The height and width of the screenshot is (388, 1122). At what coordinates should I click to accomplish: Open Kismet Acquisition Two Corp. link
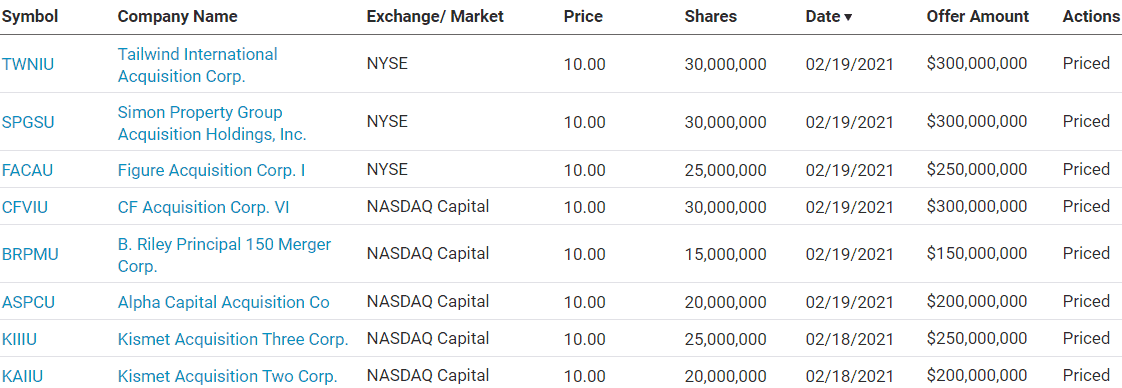tap(228, 377)
